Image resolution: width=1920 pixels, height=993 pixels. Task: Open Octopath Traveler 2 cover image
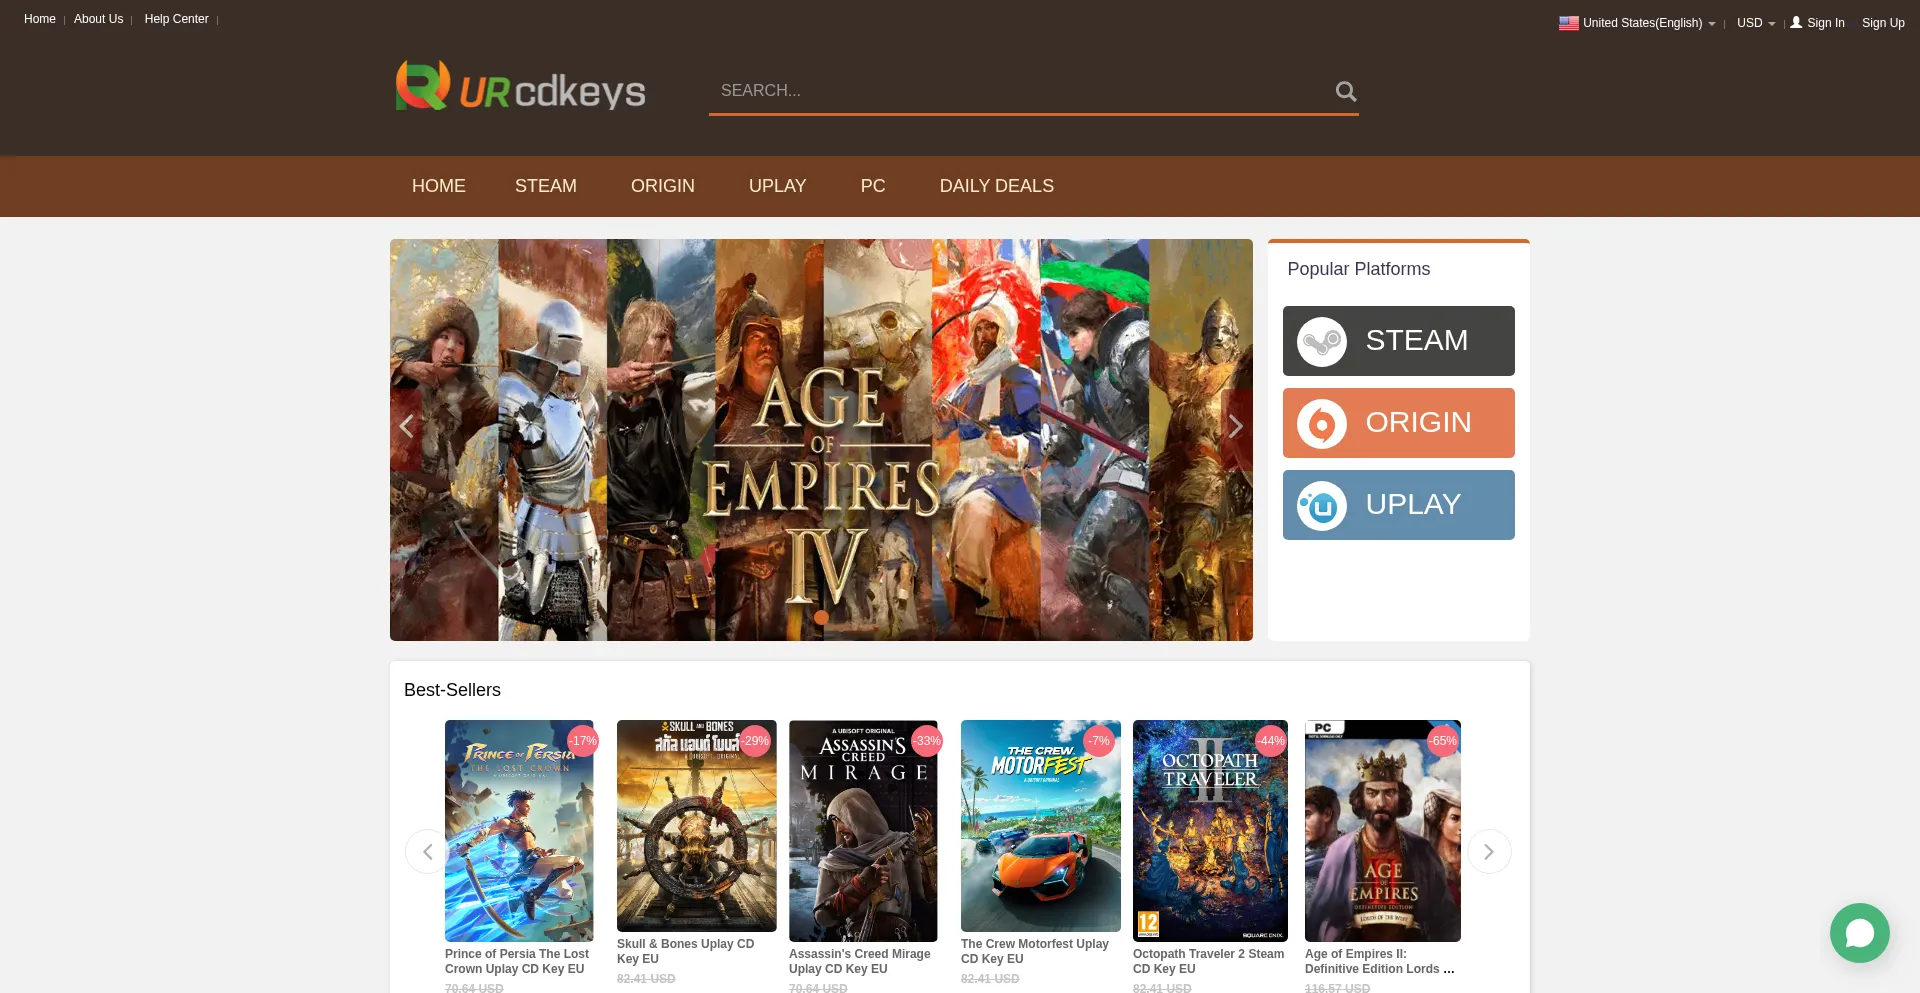[1211, 831]
